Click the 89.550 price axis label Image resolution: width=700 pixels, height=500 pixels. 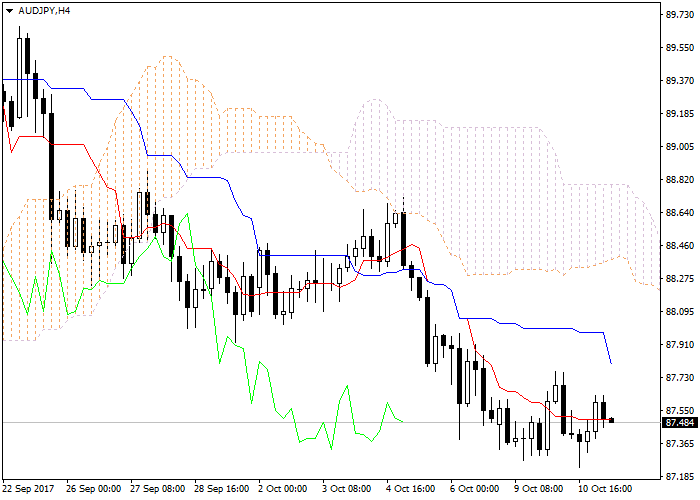point(679,48)
